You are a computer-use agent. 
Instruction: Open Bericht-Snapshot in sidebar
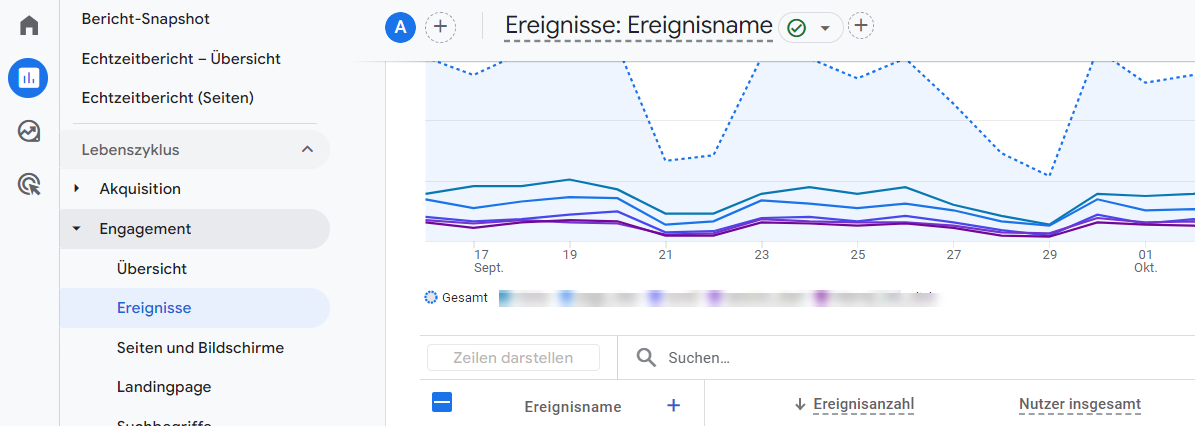point(146,19)
